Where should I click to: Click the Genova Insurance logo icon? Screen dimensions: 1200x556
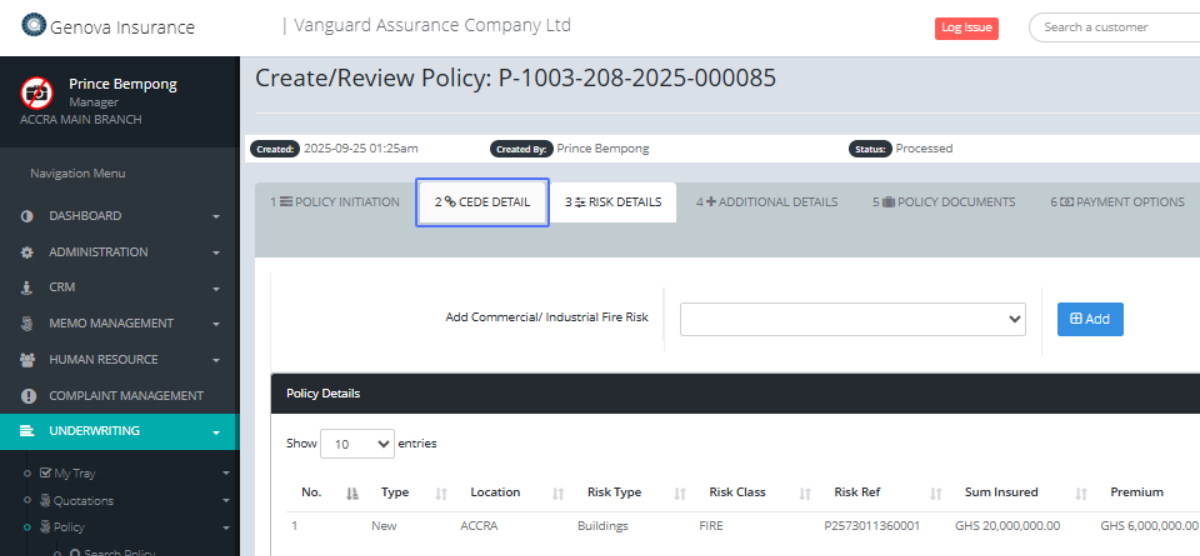point(34,25)
